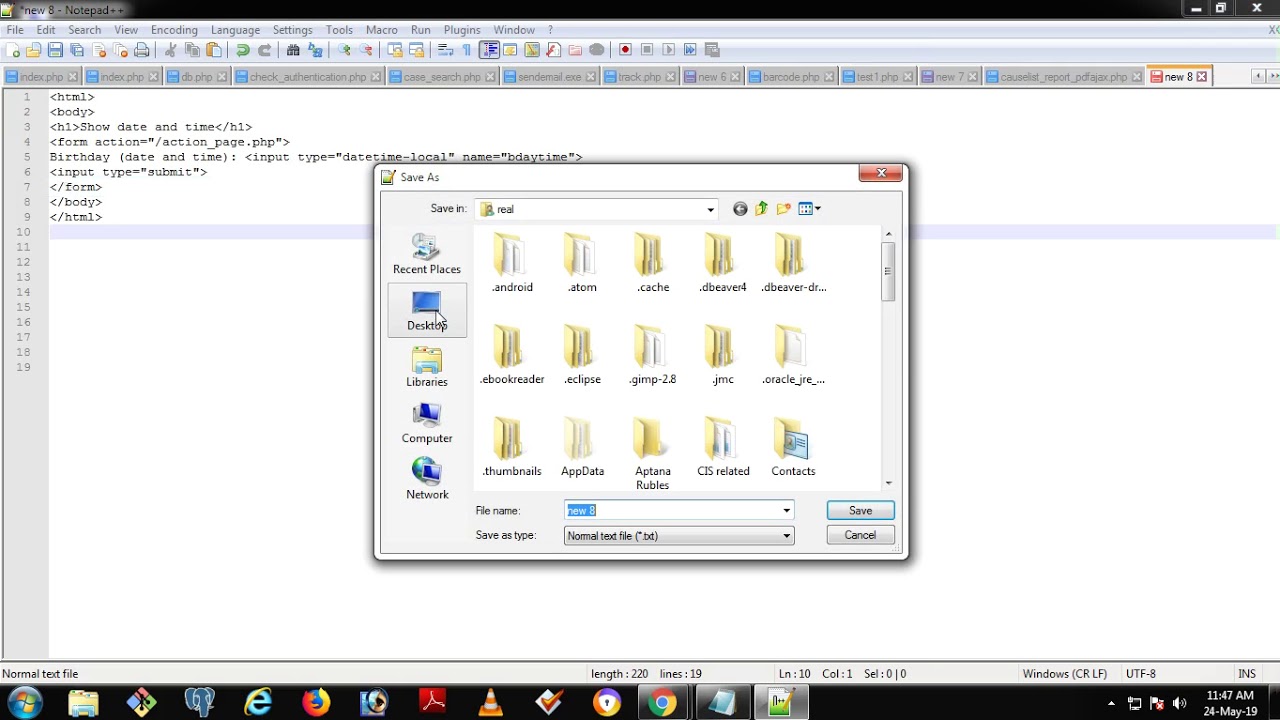This screenshot has height=720, width=1280.
Task: Switch to the barcode.php tab
Action: [x=791, y=77]
